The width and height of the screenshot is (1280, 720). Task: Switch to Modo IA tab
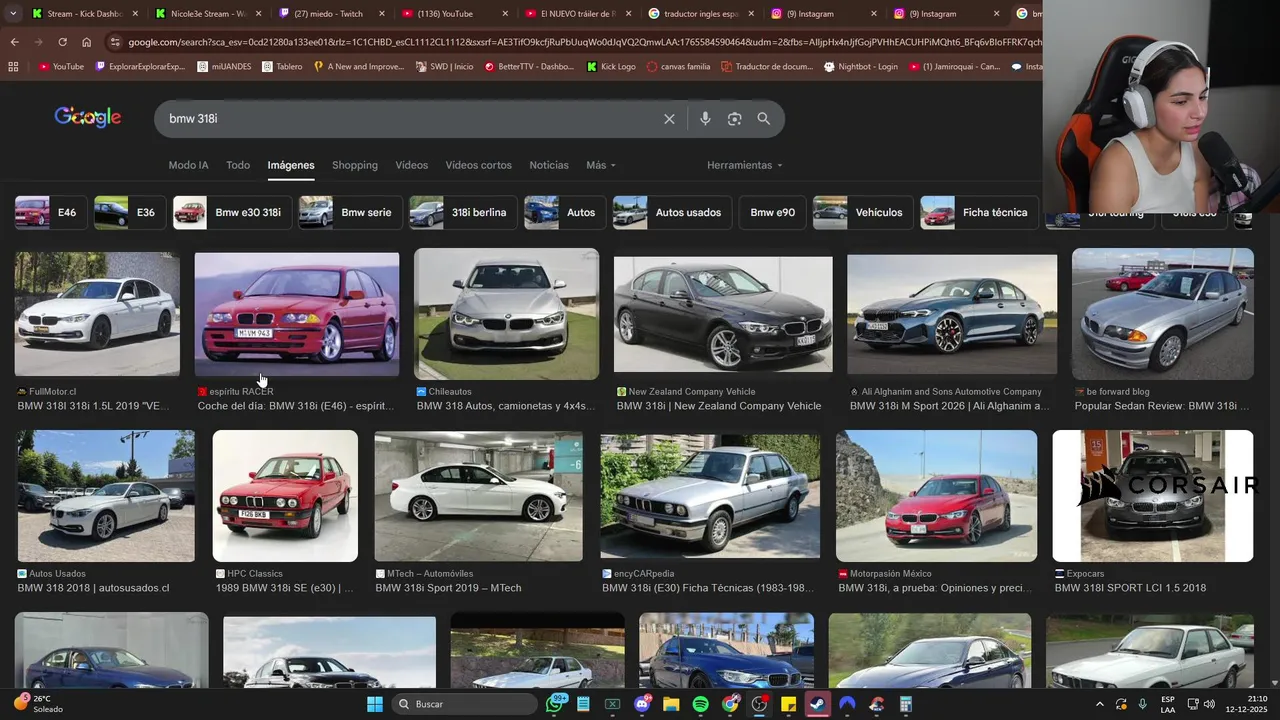point(189,165)
